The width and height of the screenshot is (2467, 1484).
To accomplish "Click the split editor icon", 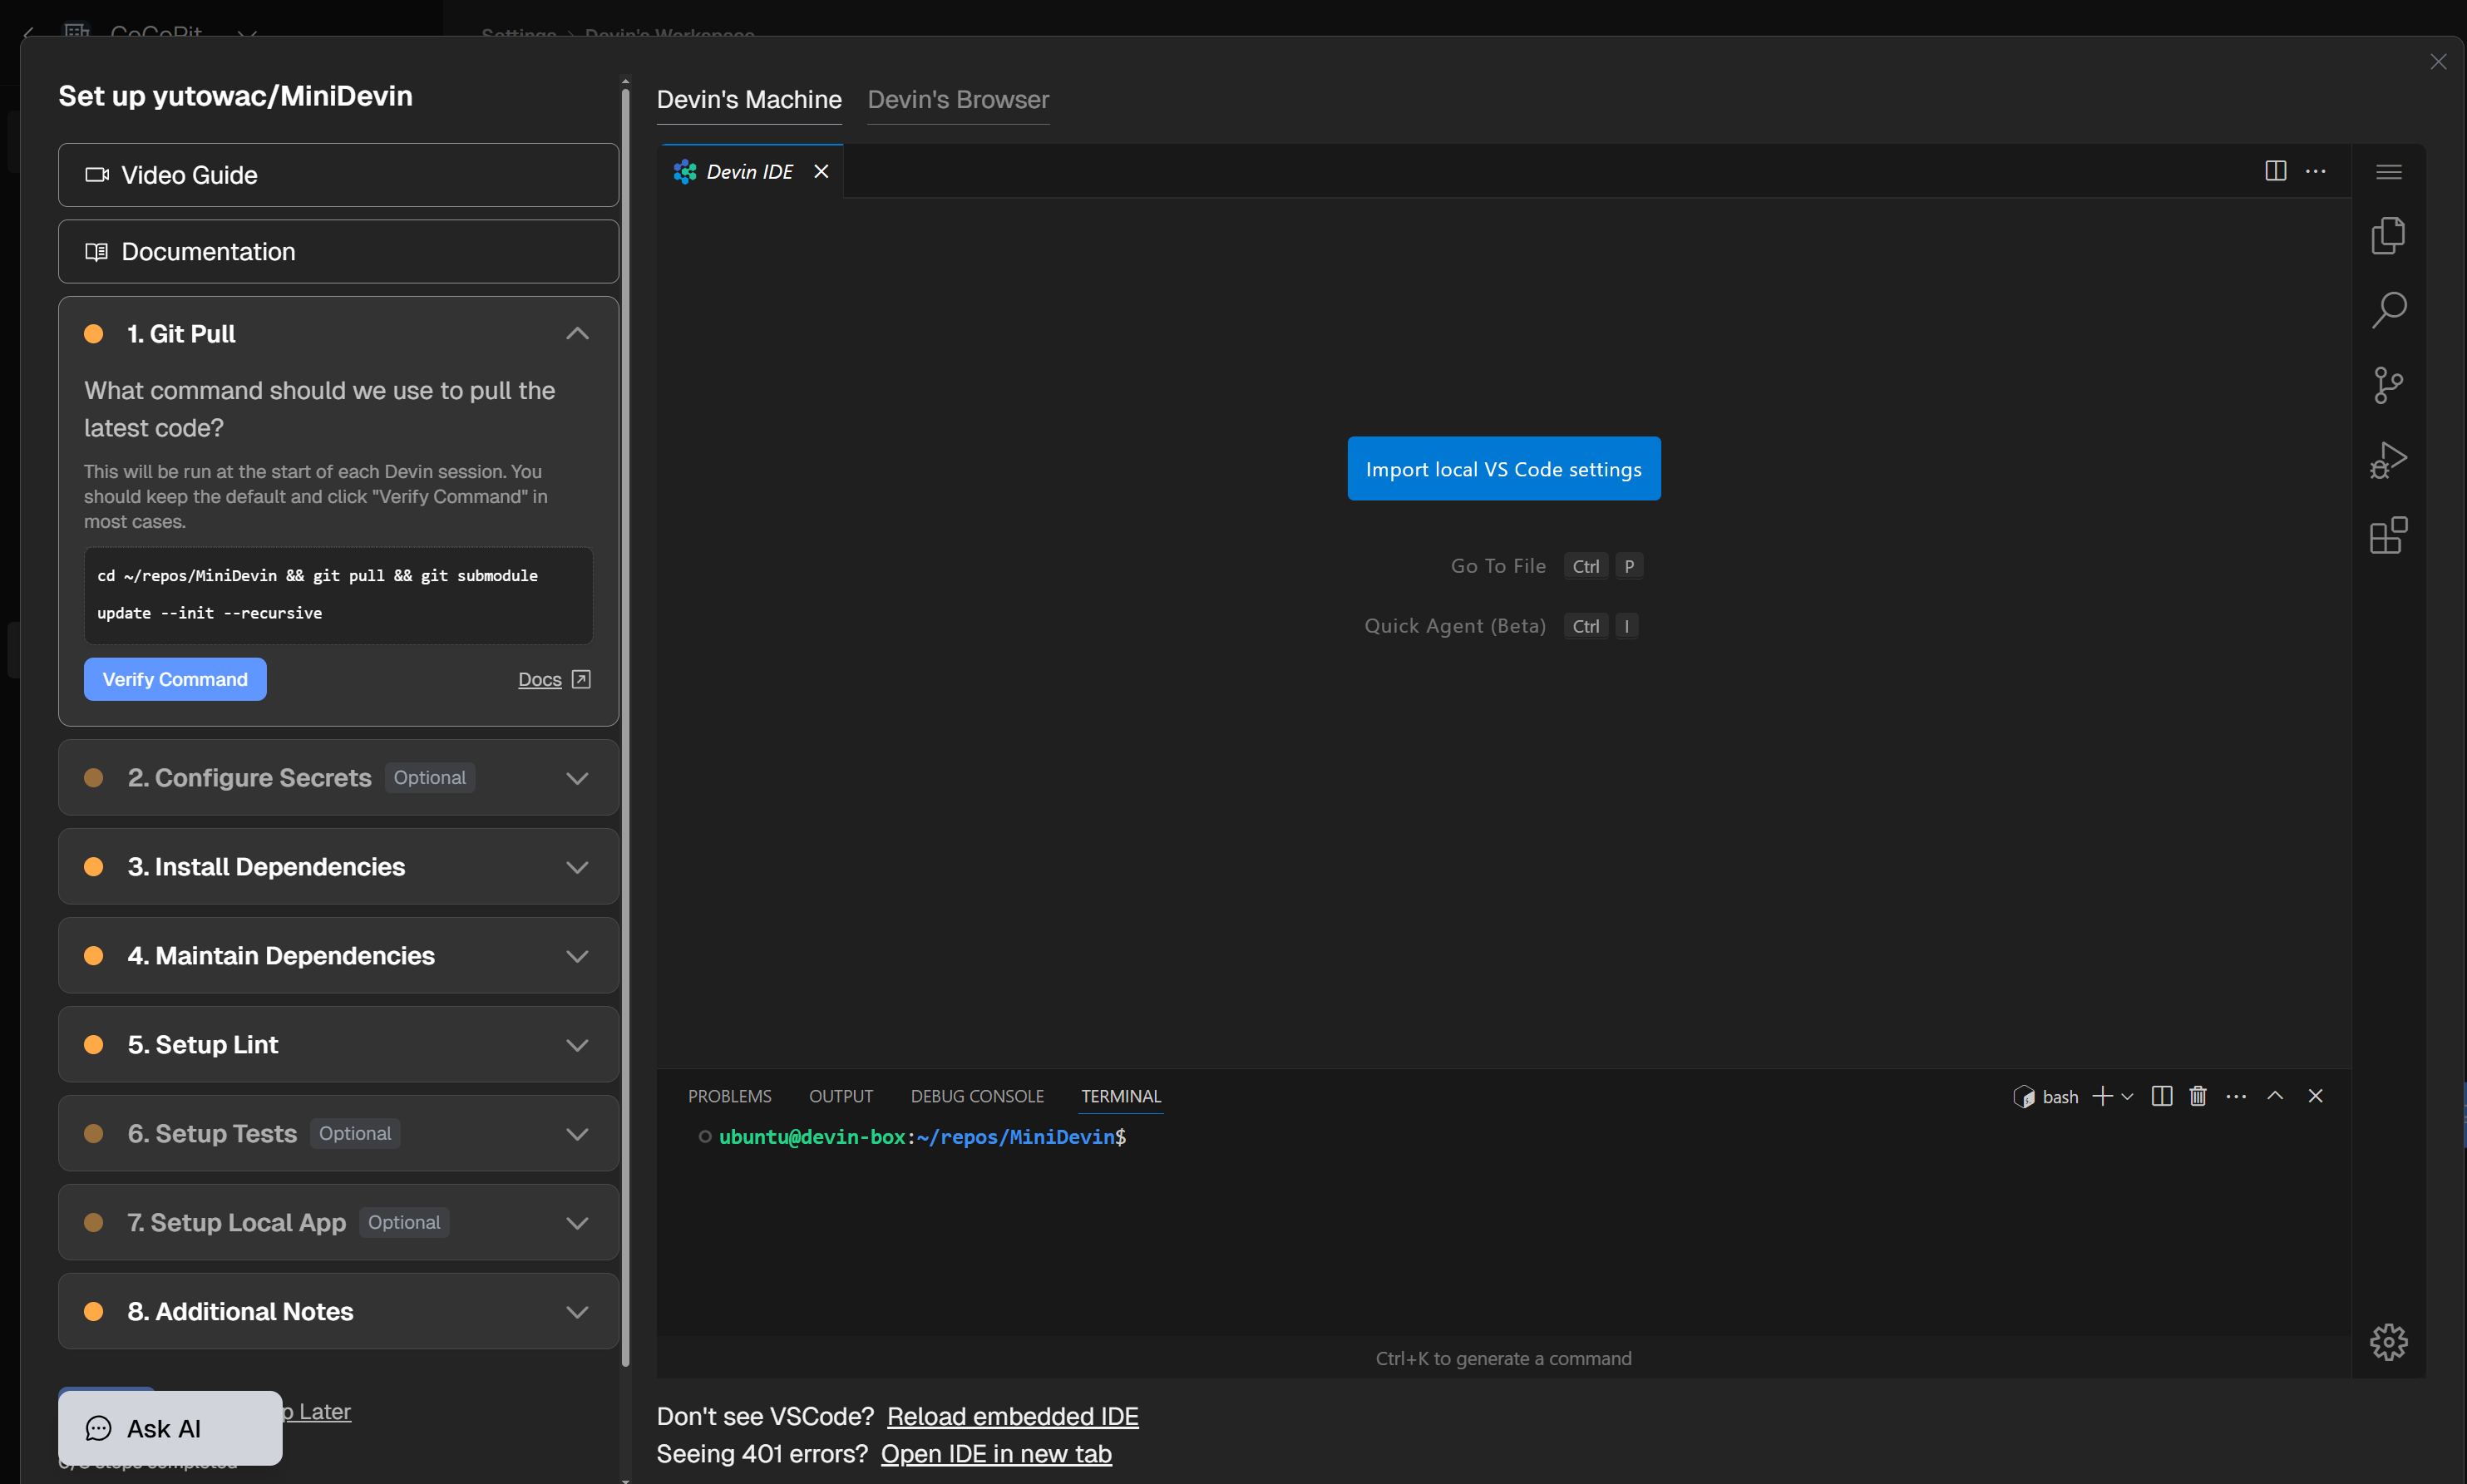I will point(2275,171).
